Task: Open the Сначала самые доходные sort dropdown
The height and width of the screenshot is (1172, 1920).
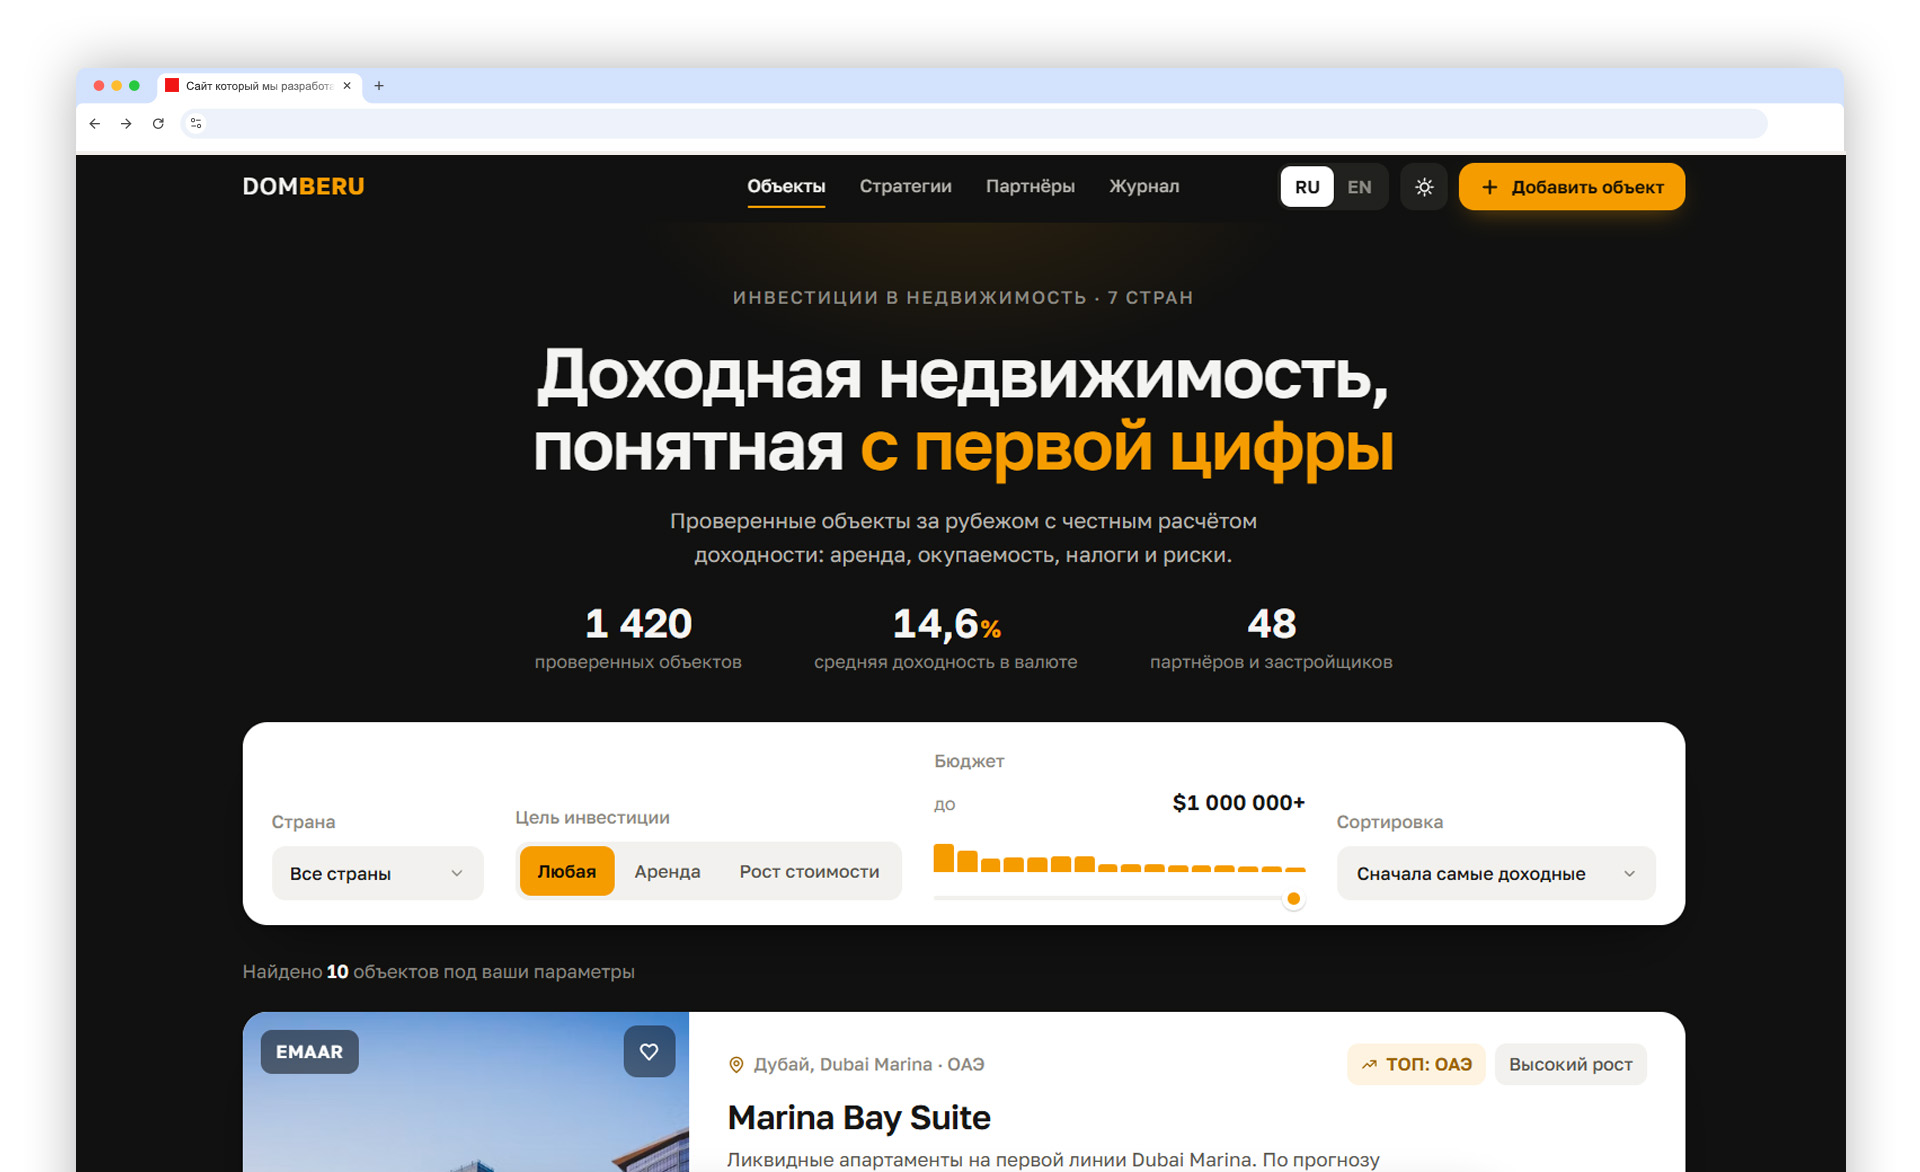Action: point(1496,873)
